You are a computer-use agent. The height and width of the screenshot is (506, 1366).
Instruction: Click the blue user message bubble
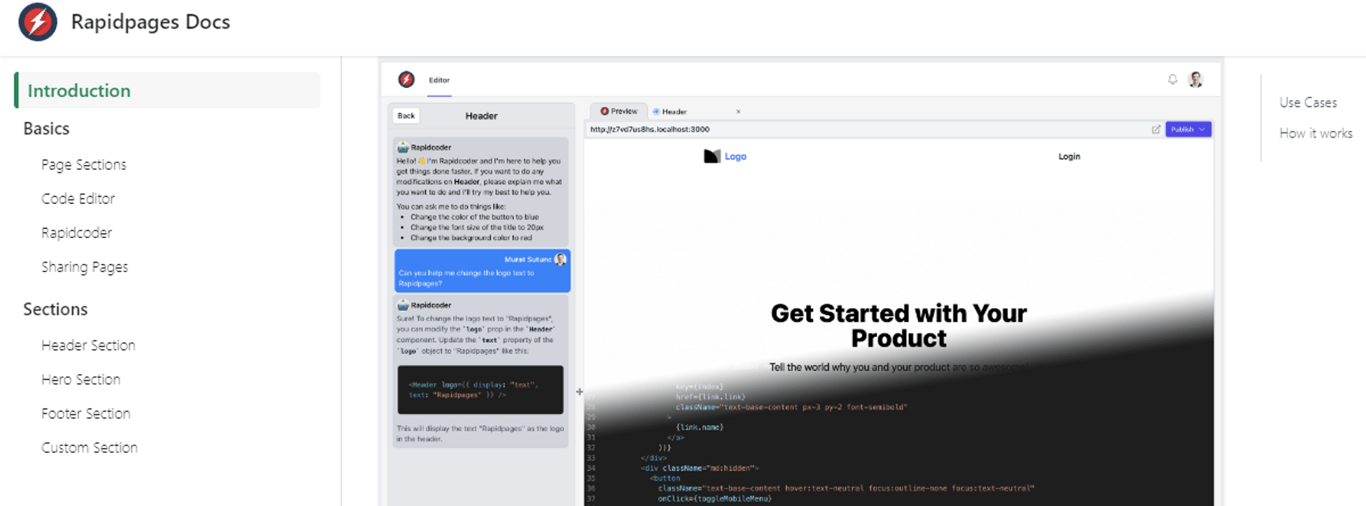(482, 271)
